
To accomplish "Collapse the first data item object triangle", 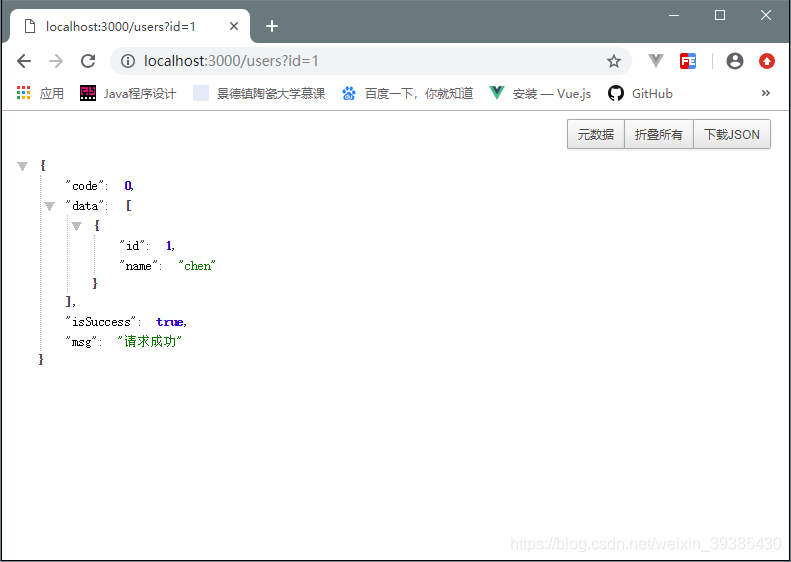I will [76, 226].
